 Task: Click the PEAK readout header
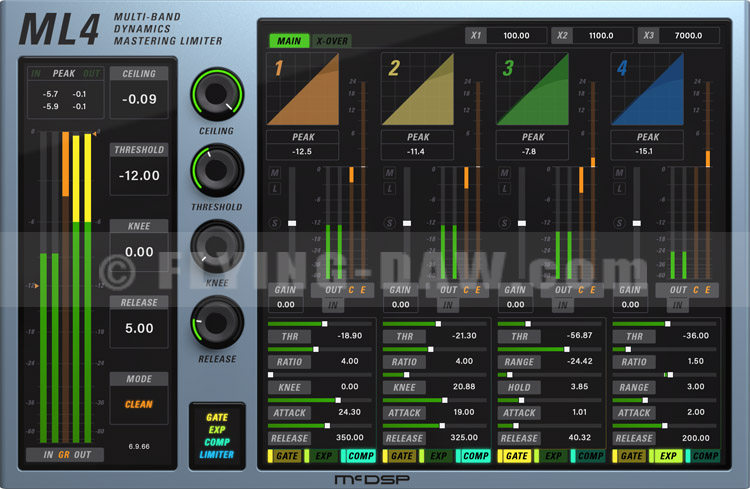click(64, 73)
